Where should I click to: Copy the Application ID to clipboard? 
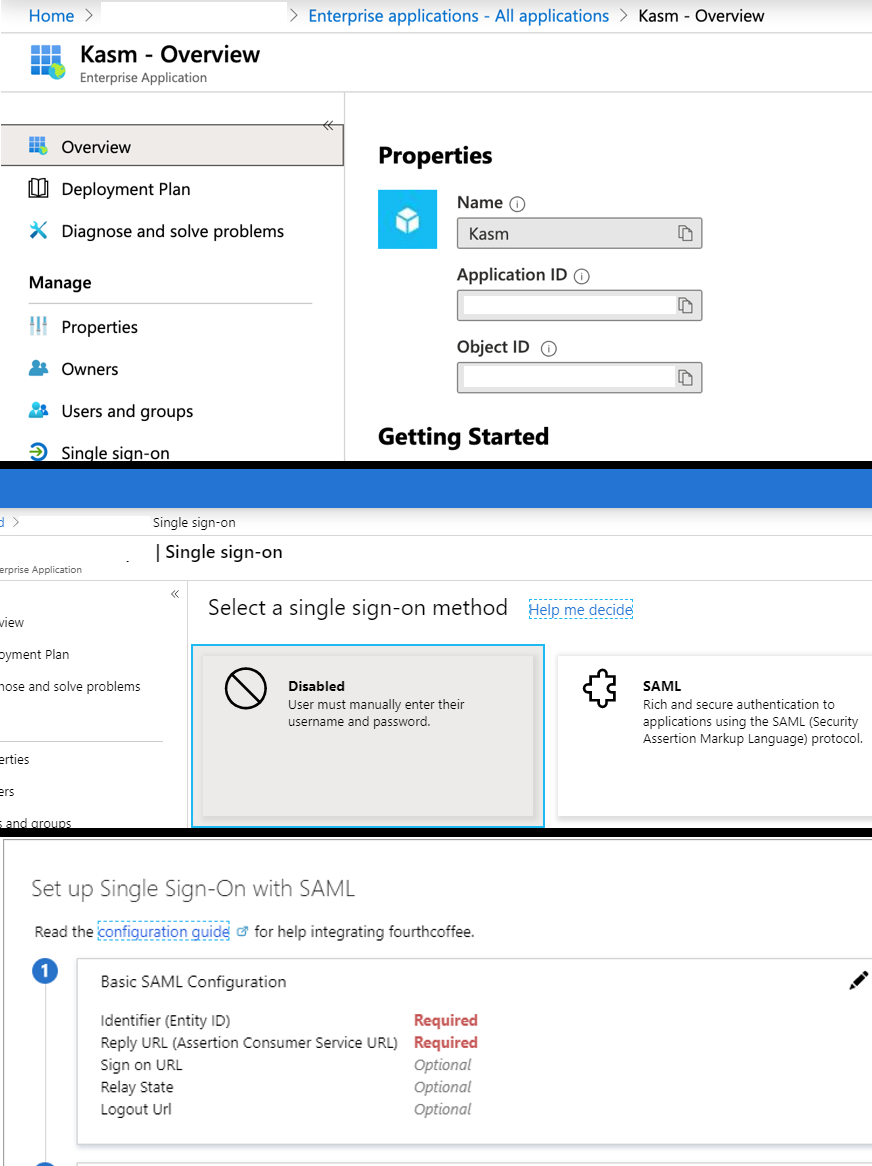tap(685, 306)
